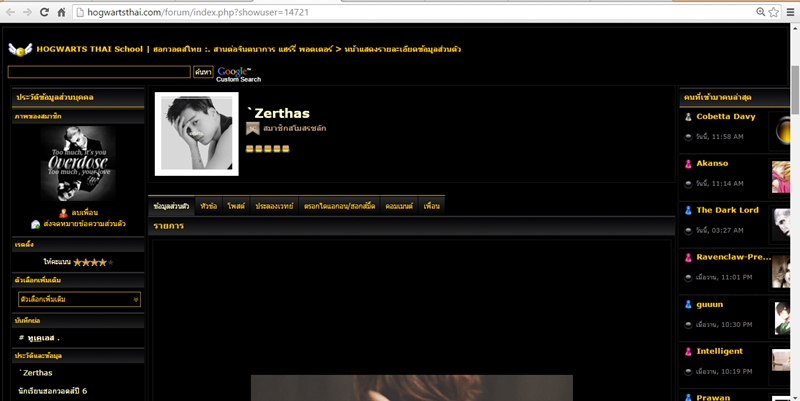Open Intelligent's profile link
The width and height of the screenshot is (800, 401).
(x=719, y=352)
